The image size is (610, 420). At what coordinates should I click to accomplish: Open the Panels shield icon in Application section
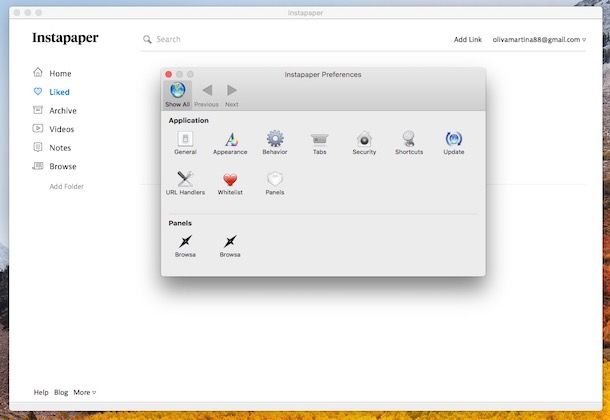275,183
